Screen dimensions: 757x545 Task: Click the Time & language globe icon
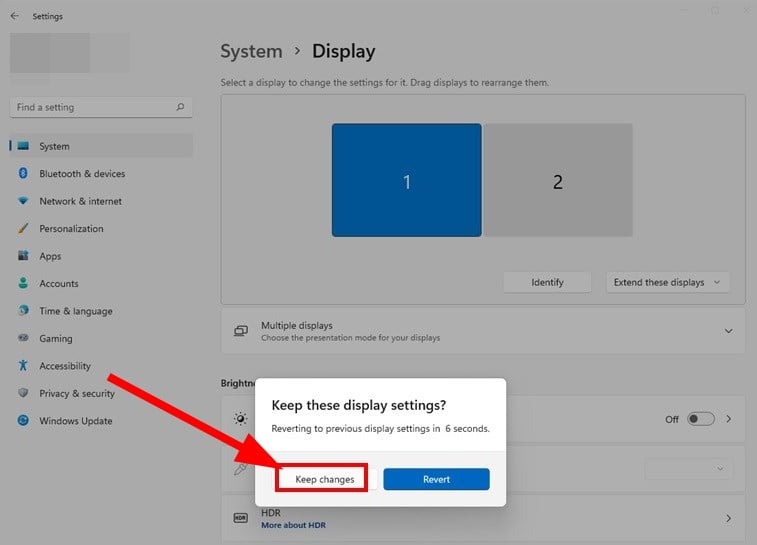coord(23,310)
